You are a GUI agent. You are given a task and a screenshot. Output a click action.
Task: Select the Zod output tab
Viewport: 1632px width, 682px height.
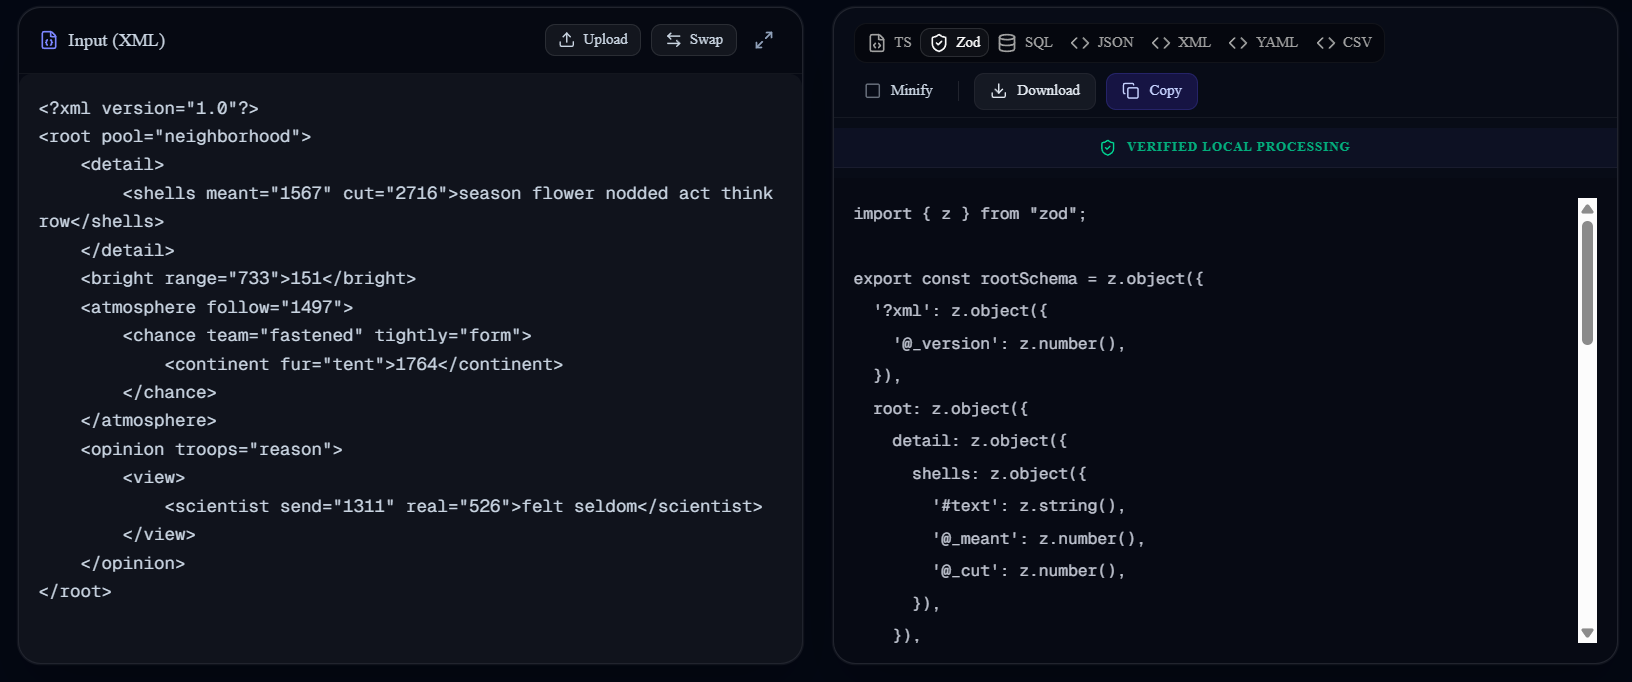955,42
